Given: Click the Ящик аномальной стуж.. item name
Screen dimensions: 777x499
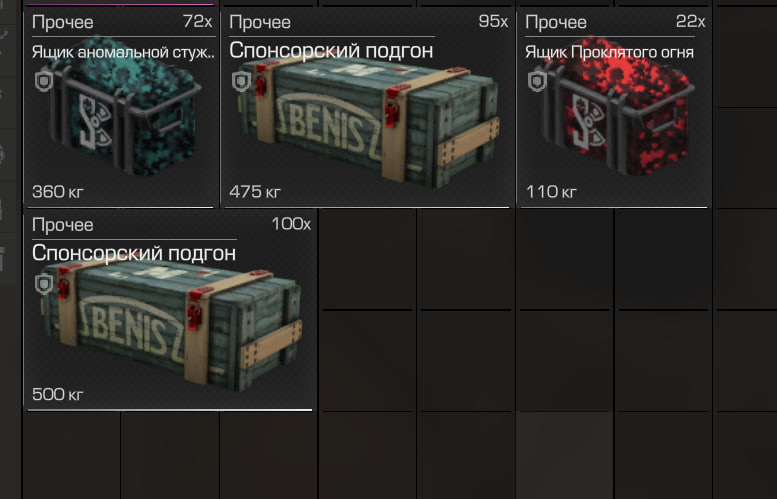Looking at the screenshot, I should click(123, 52).
